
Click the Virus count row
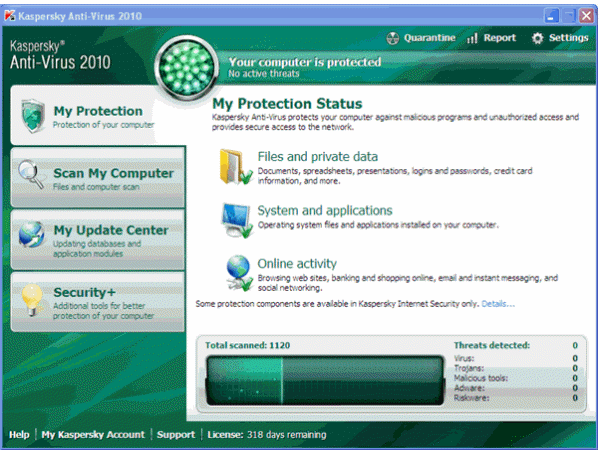[515, 359]
